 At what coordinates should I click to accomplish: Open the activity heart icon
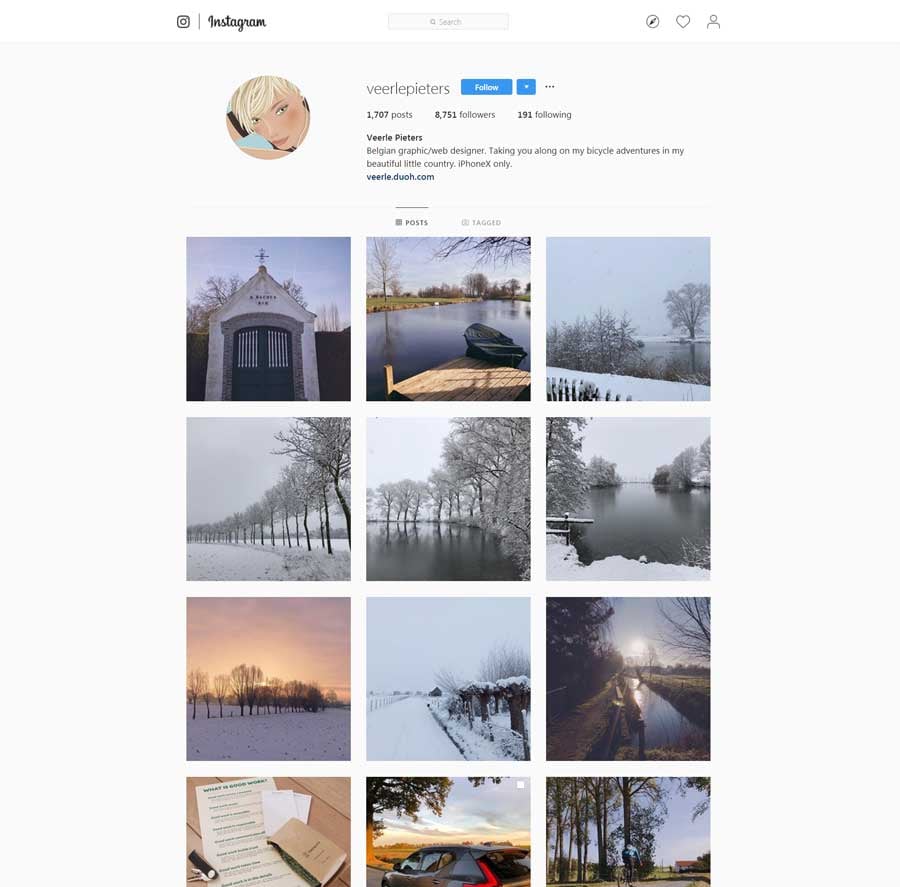pos(683,22)
